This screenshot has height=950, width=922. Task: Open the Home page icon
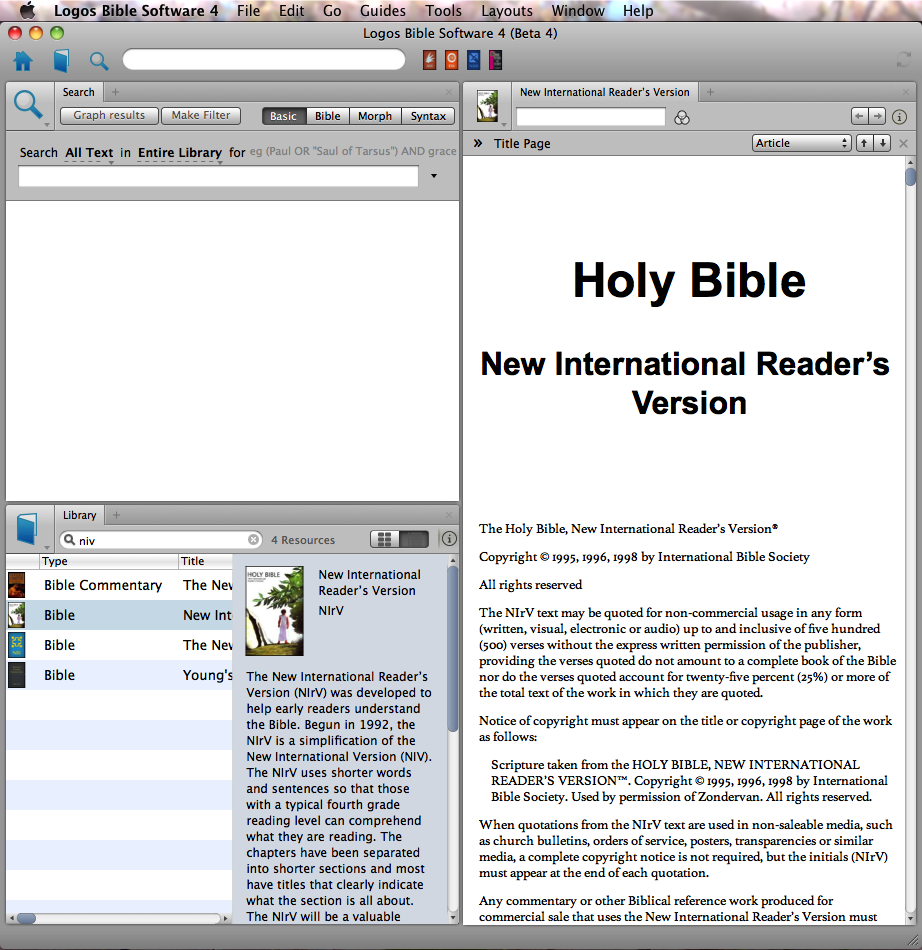23,61
